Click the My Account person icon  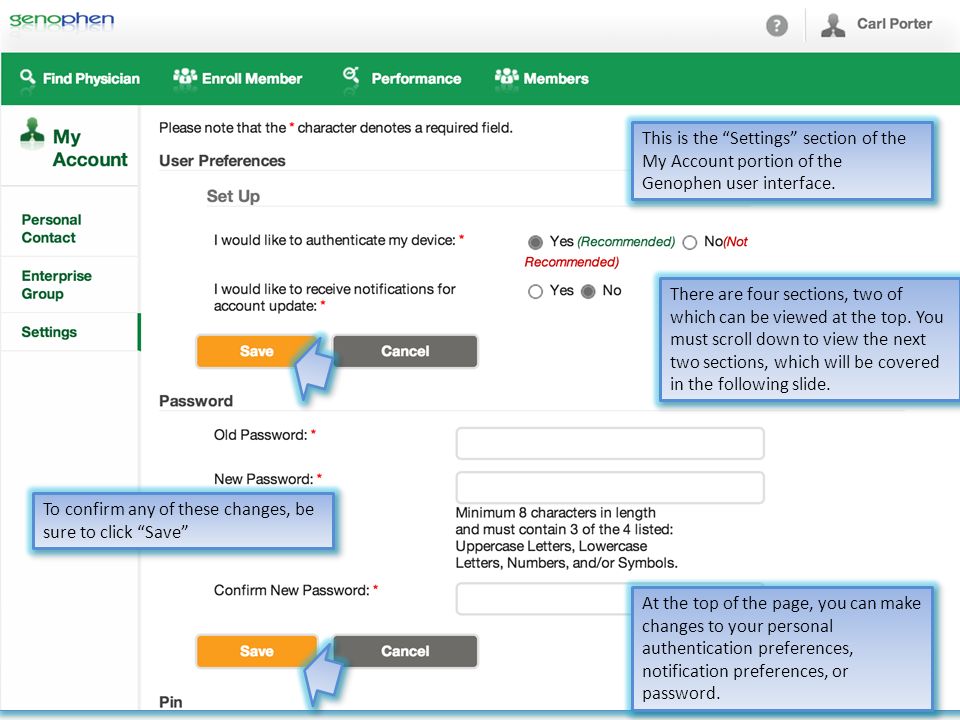click(x=32, y=130)
